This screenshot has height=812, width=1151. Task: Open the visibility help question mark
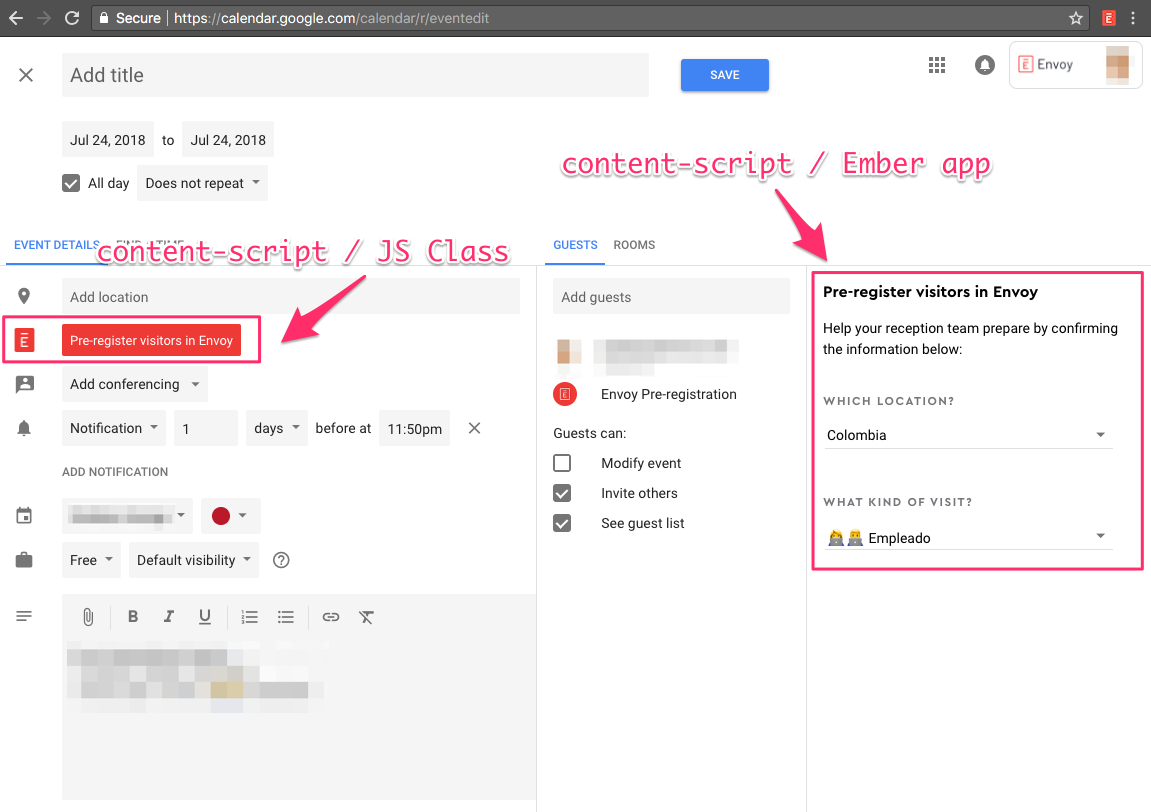(281, 560)
